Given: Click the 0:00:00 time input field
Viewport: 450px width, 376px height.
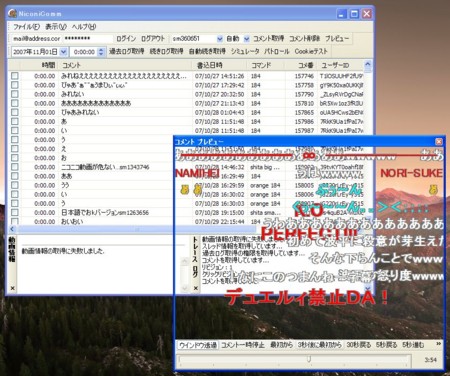Looking at the screenshot, I should 84,52.
